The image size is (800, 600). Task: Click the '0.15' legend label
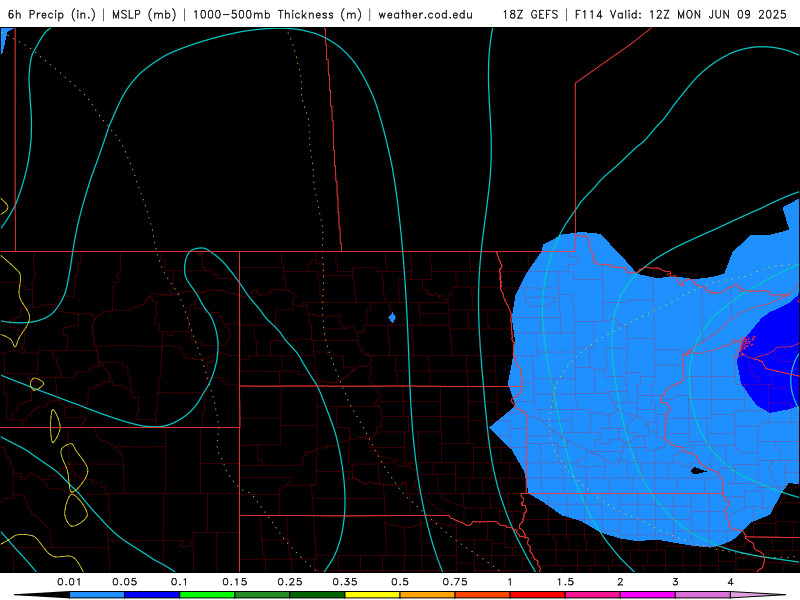[x=235, y=582]
